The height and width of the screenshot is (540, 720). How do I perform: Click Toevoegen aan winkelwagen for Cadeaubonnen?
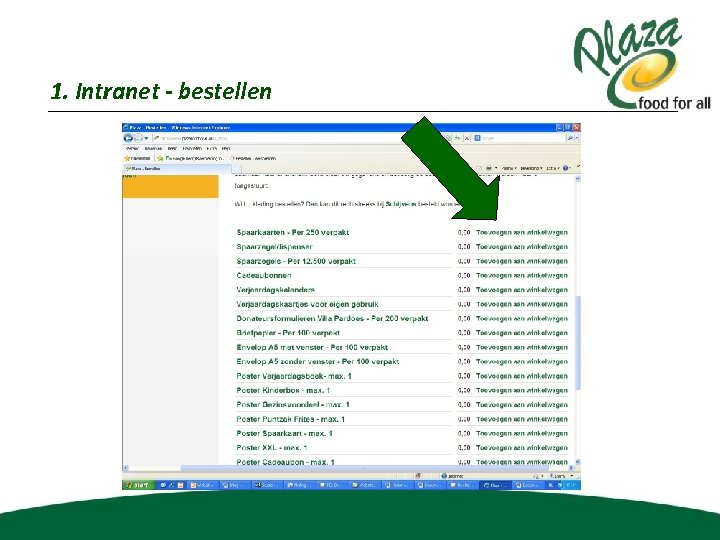point(522,276)
